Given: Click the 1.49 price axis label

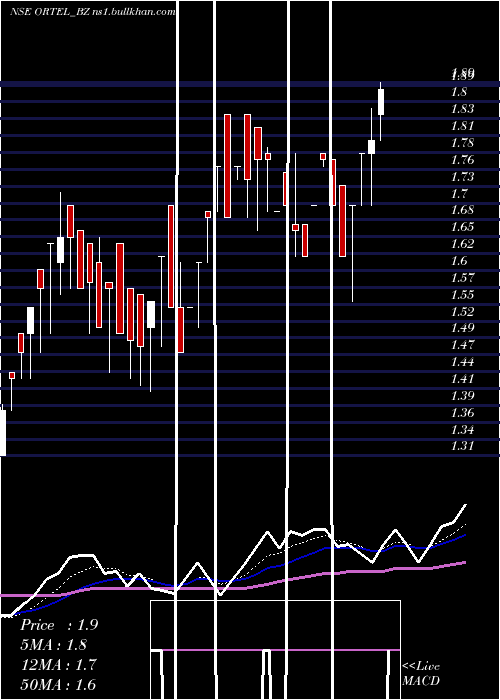Looking at the screenshot, I should tap(462, 328).
